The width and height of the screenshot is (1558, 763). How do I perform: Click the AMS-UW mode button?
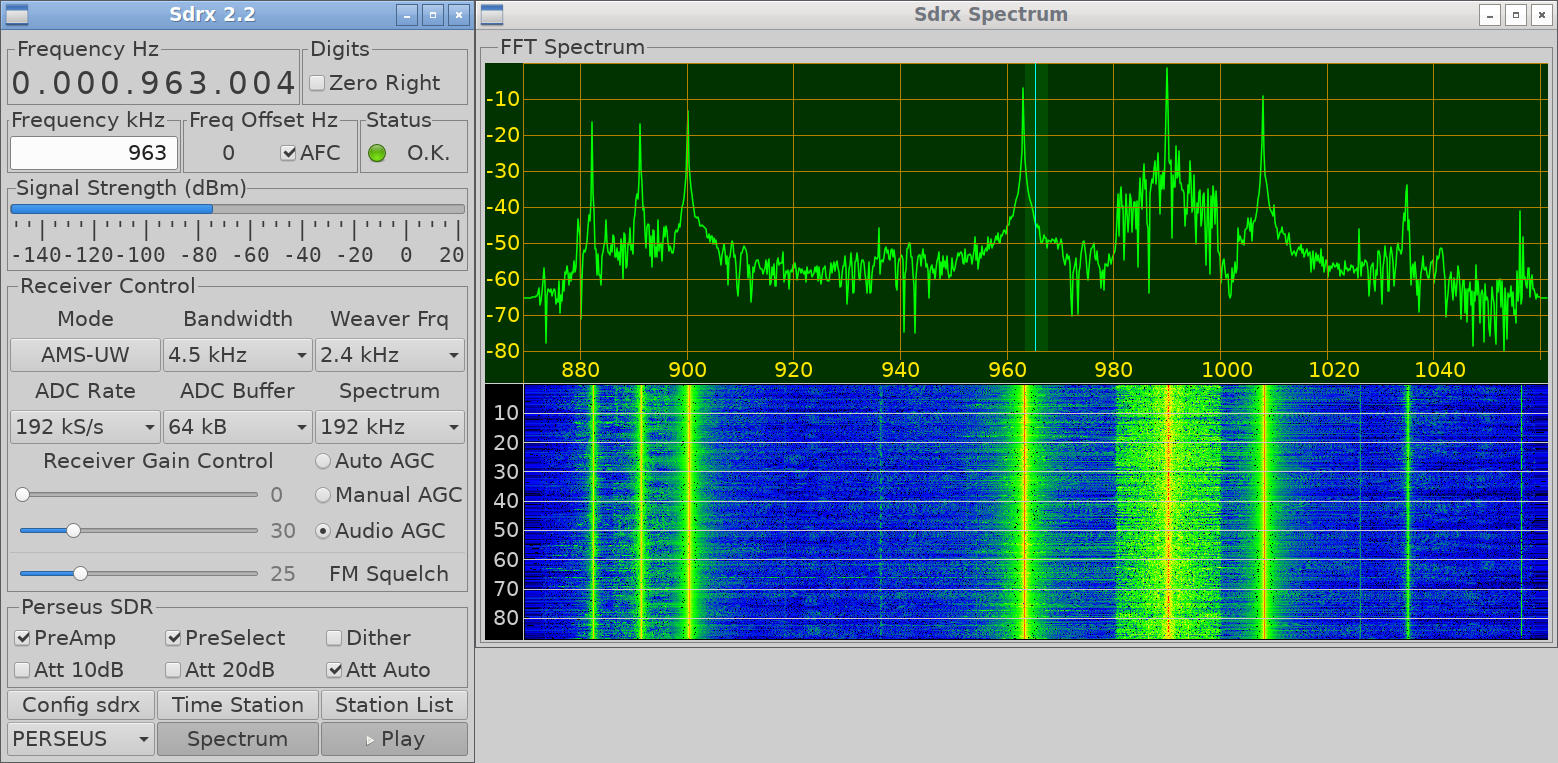pos(85,355)
